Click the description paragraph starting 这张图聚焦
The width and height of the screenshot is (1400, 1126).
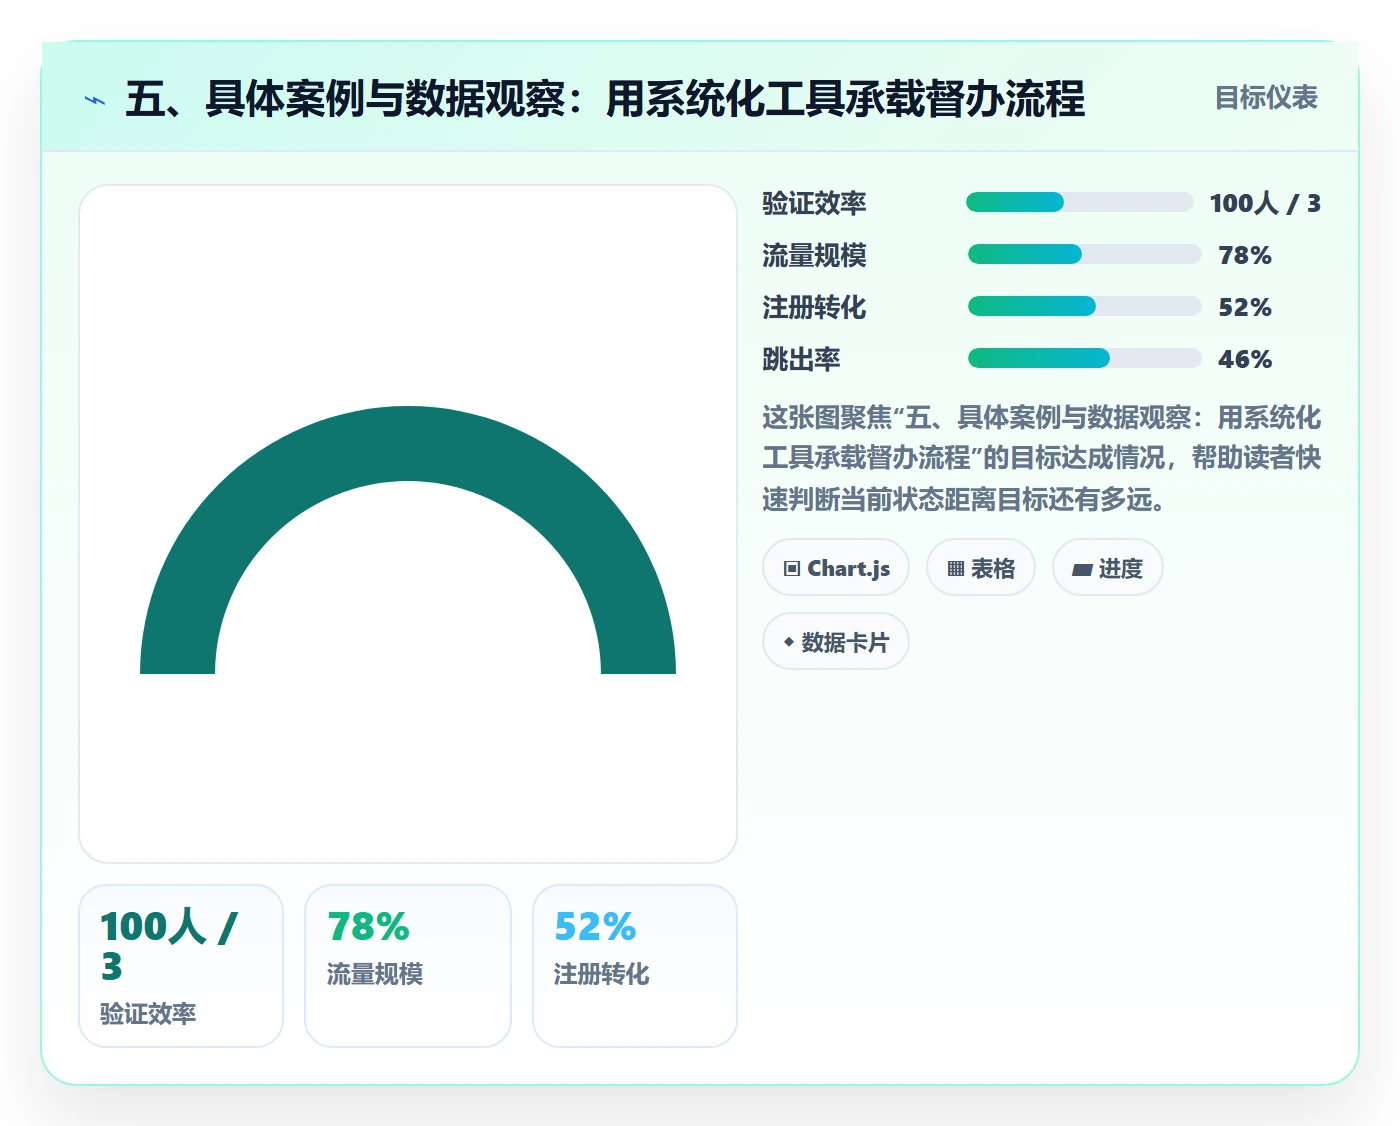(1041, 458)
